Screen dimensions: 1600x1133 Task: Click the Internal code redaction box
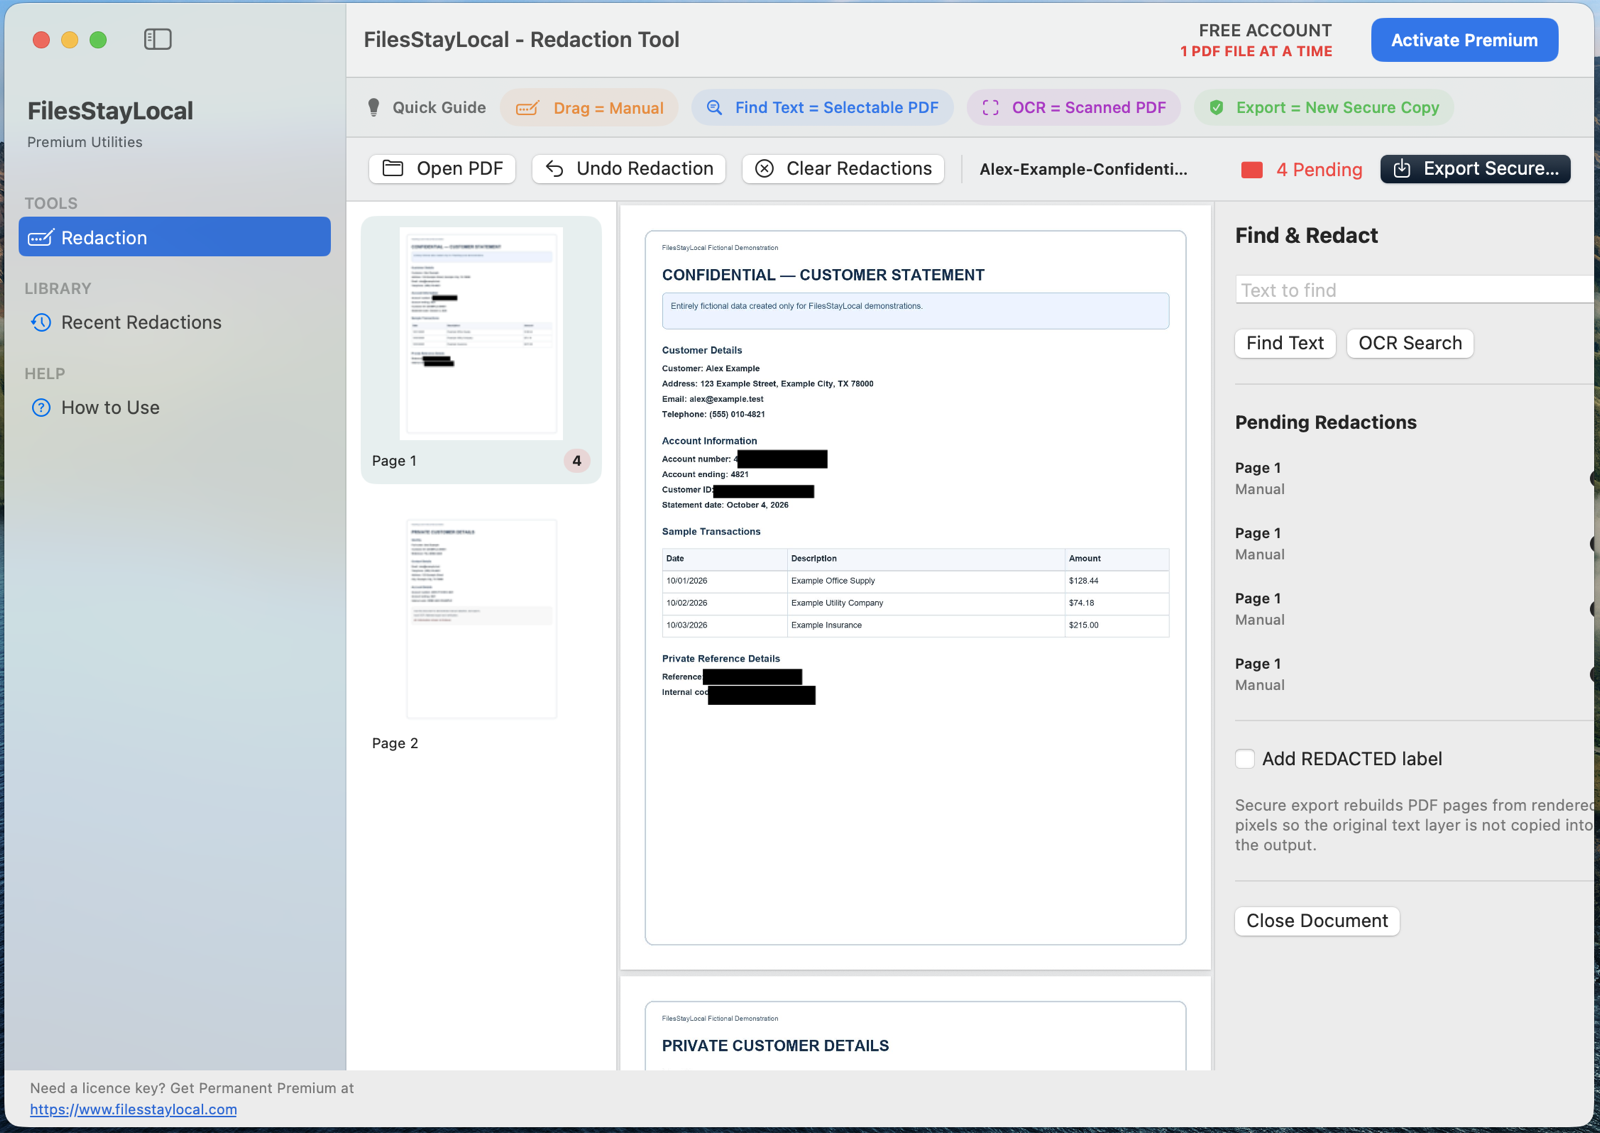(761, 695)
